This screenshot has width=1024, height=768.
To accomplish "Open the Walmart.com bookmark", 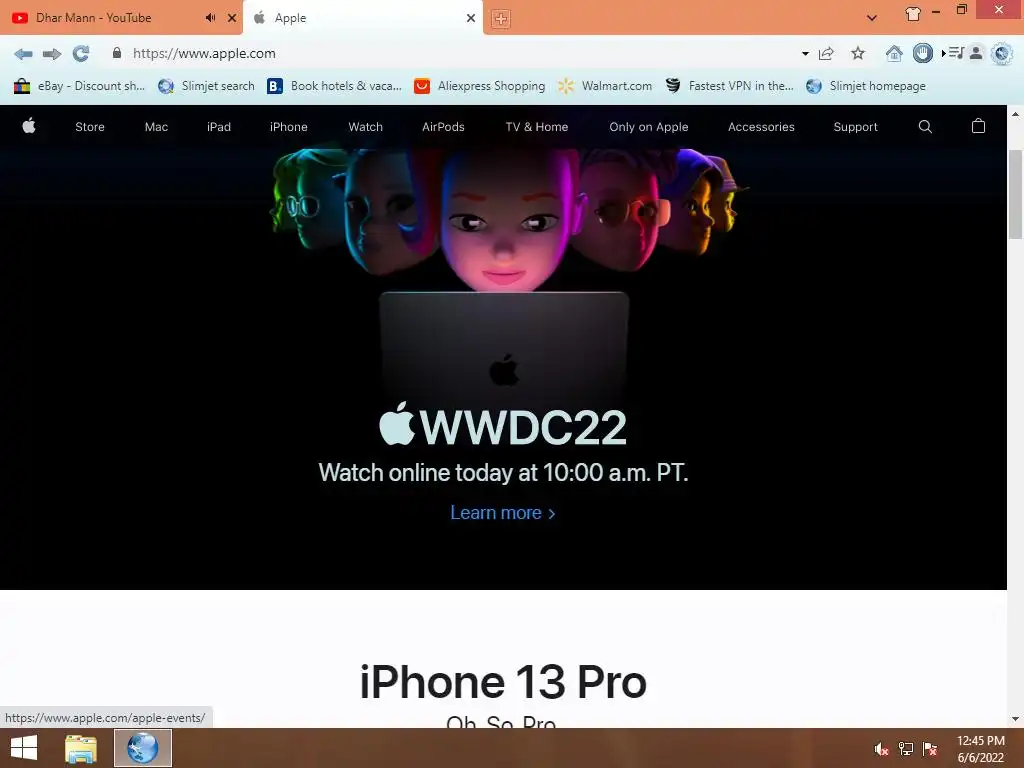I will click(605, 86).
